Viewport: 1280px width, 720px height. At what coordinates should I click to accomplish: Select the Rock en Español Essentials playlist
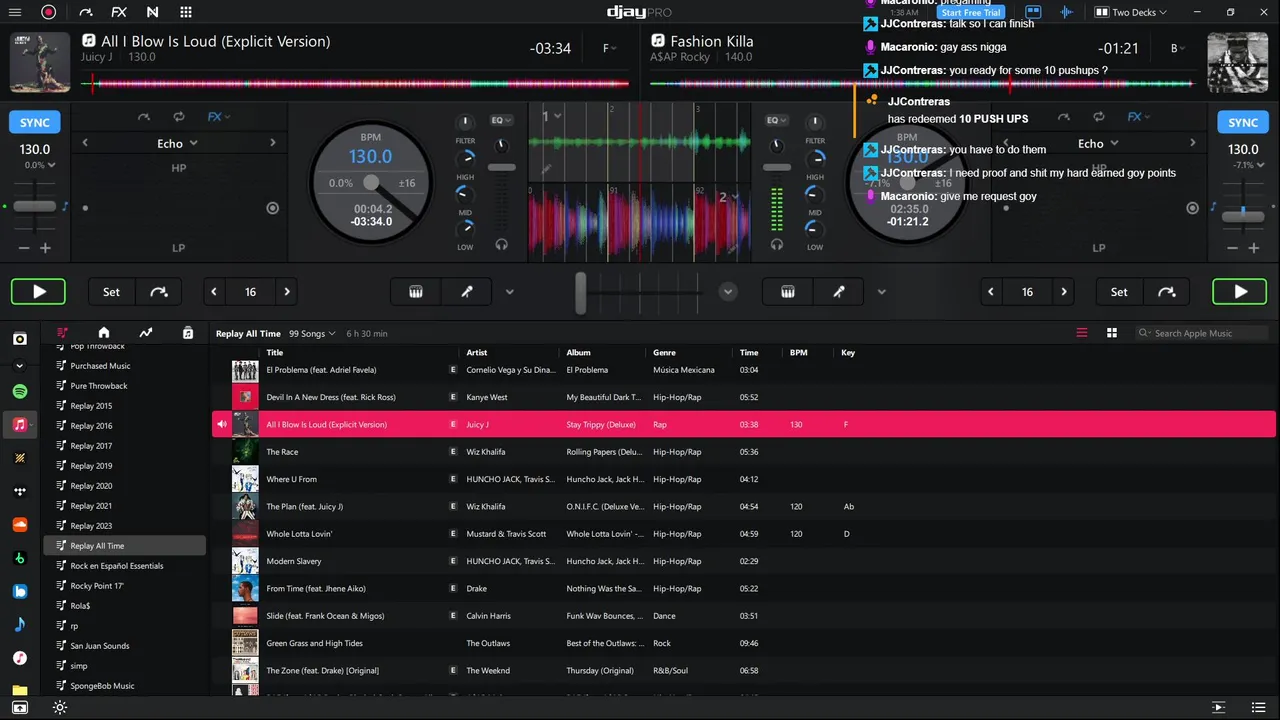(117, 566)
